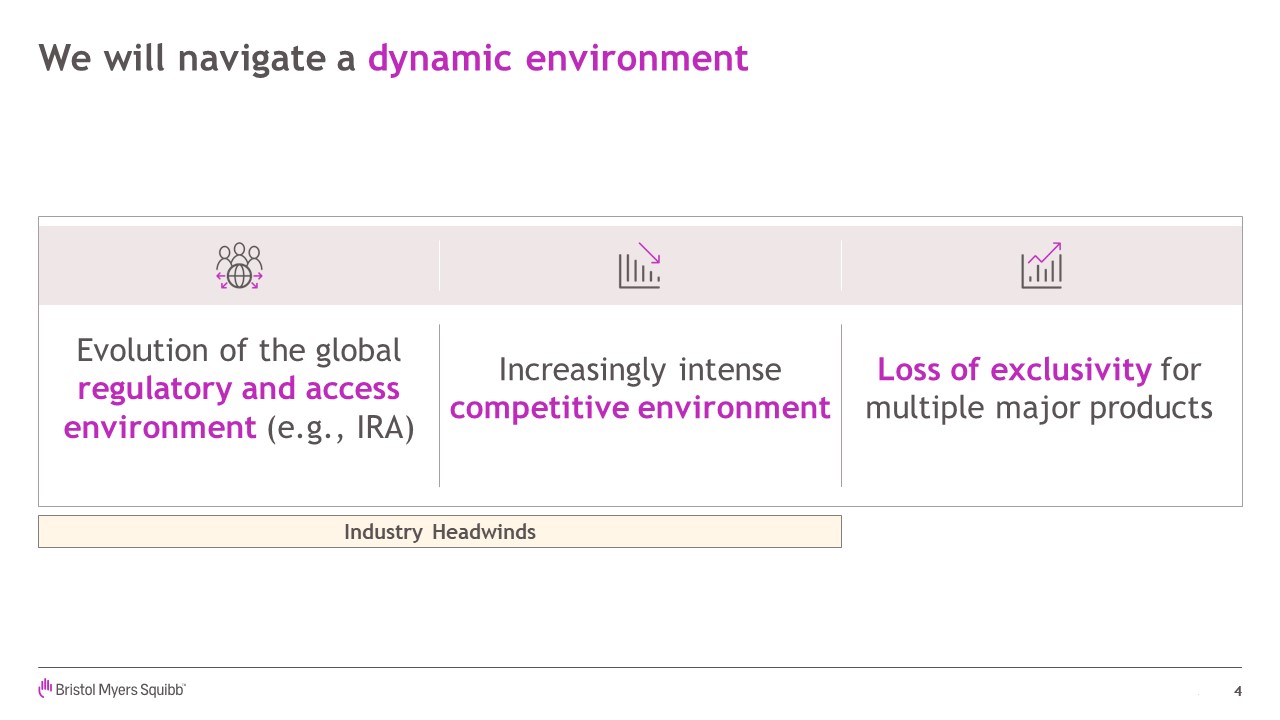1280x720 pixels.
Task: Click the people and globe icon
Action: coord(239,266)
